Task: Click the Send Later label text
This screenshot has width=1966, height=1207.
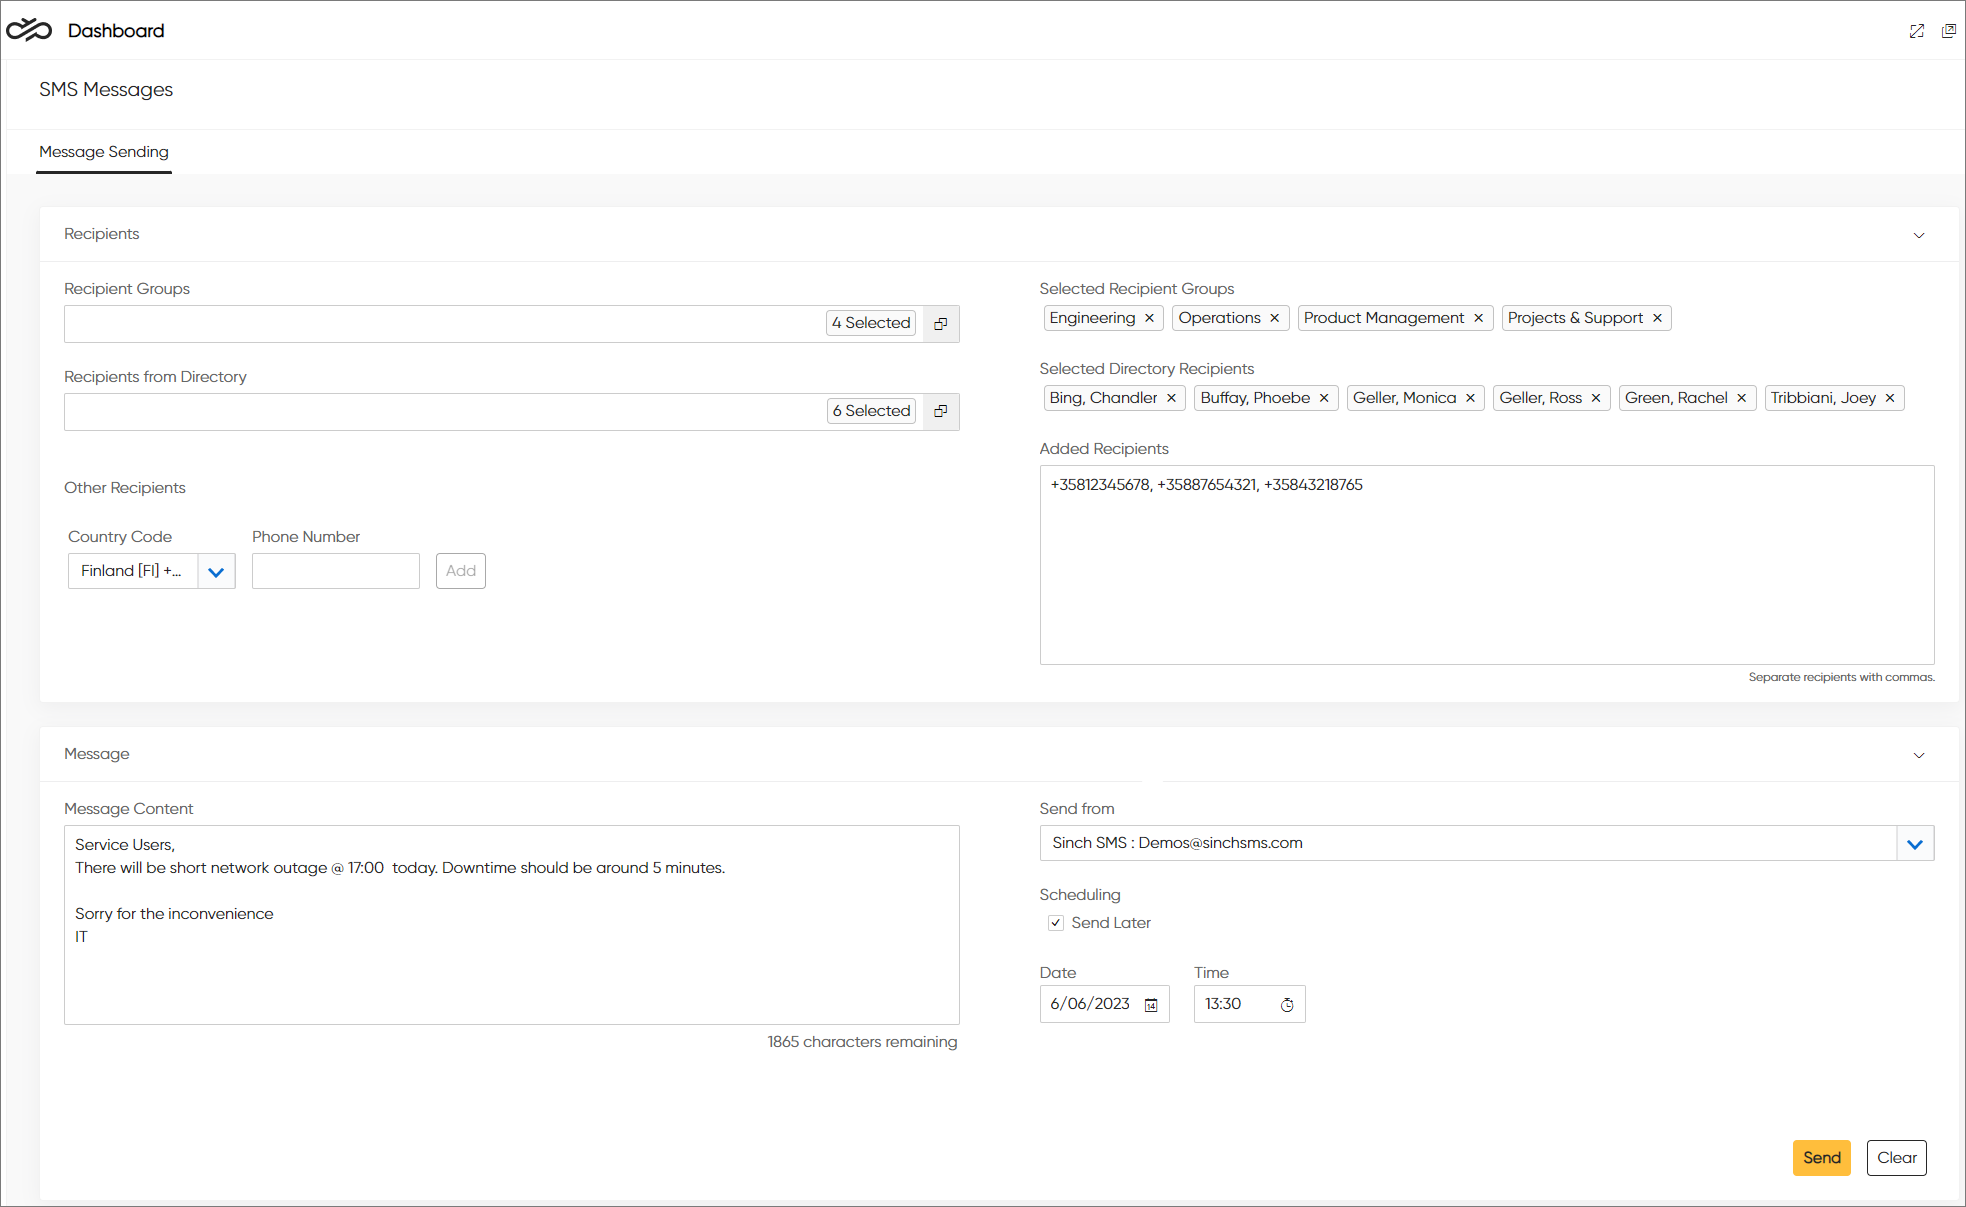Action: point(1111,923)
